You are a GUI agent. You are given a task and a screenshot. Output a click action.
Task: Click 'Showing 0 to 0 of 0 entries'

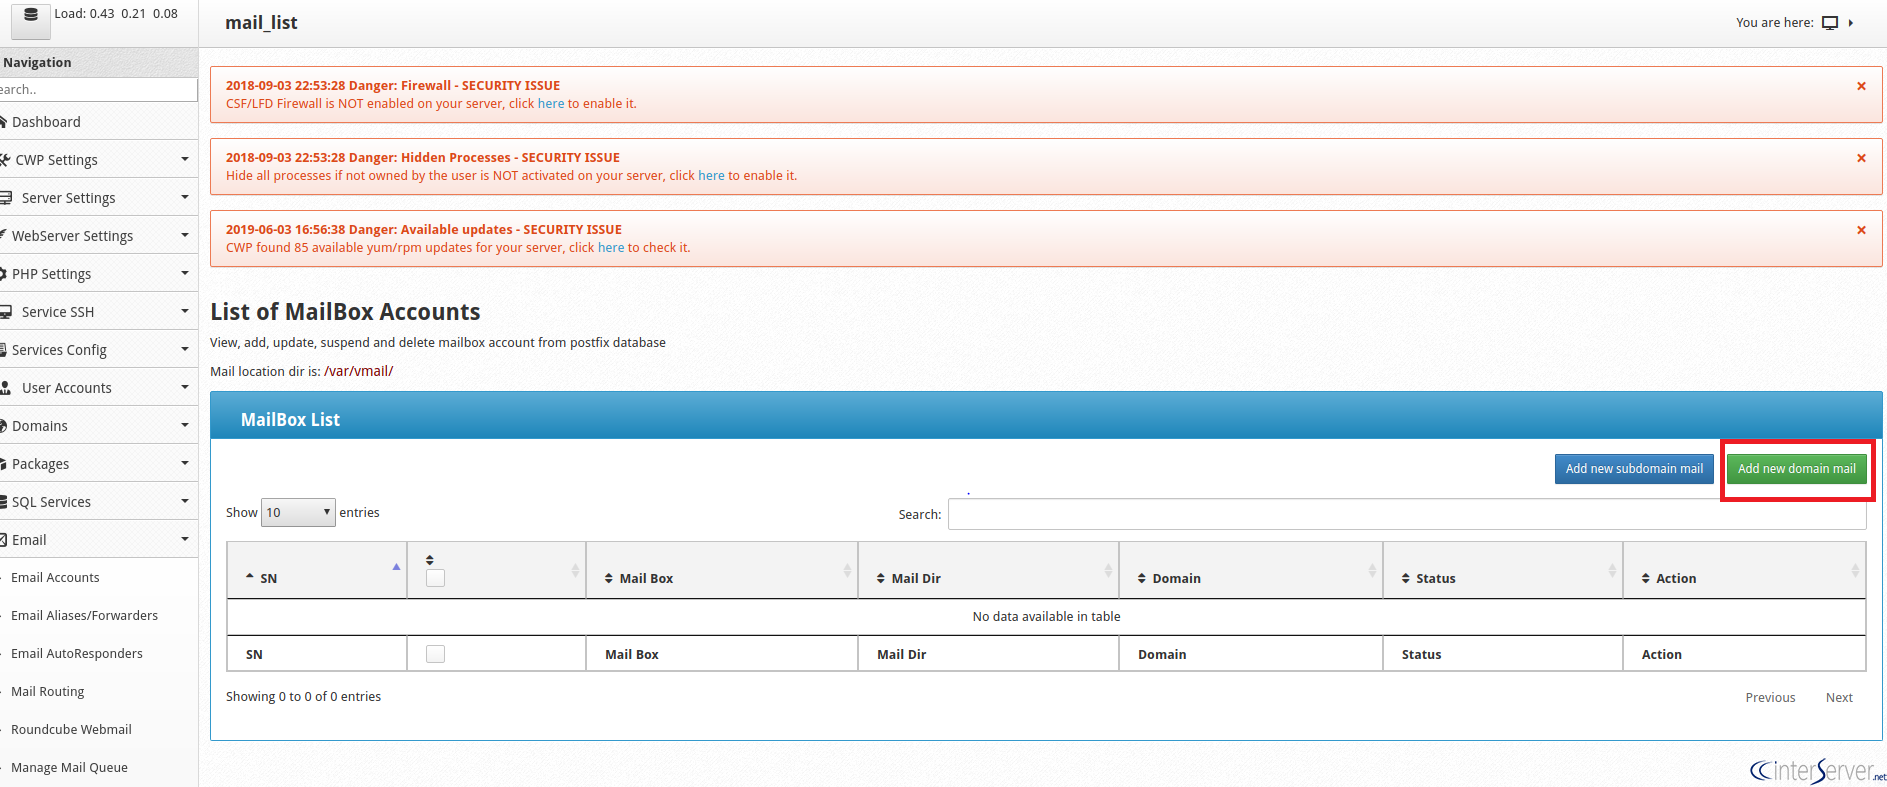coord(303,697)
